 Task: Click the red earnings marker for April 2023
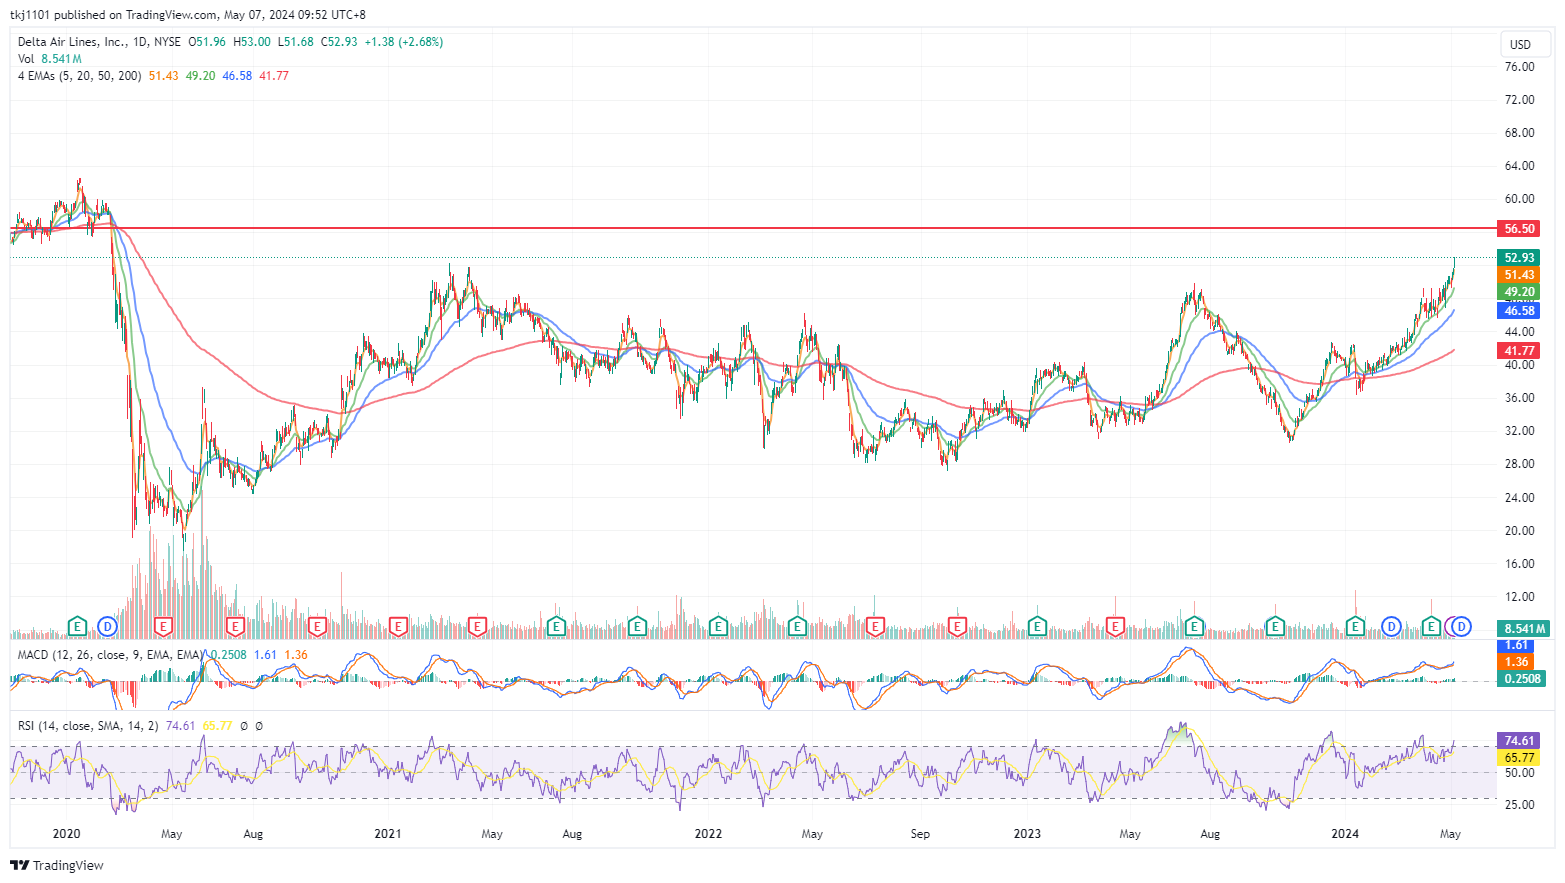(x=1115, y=627)
